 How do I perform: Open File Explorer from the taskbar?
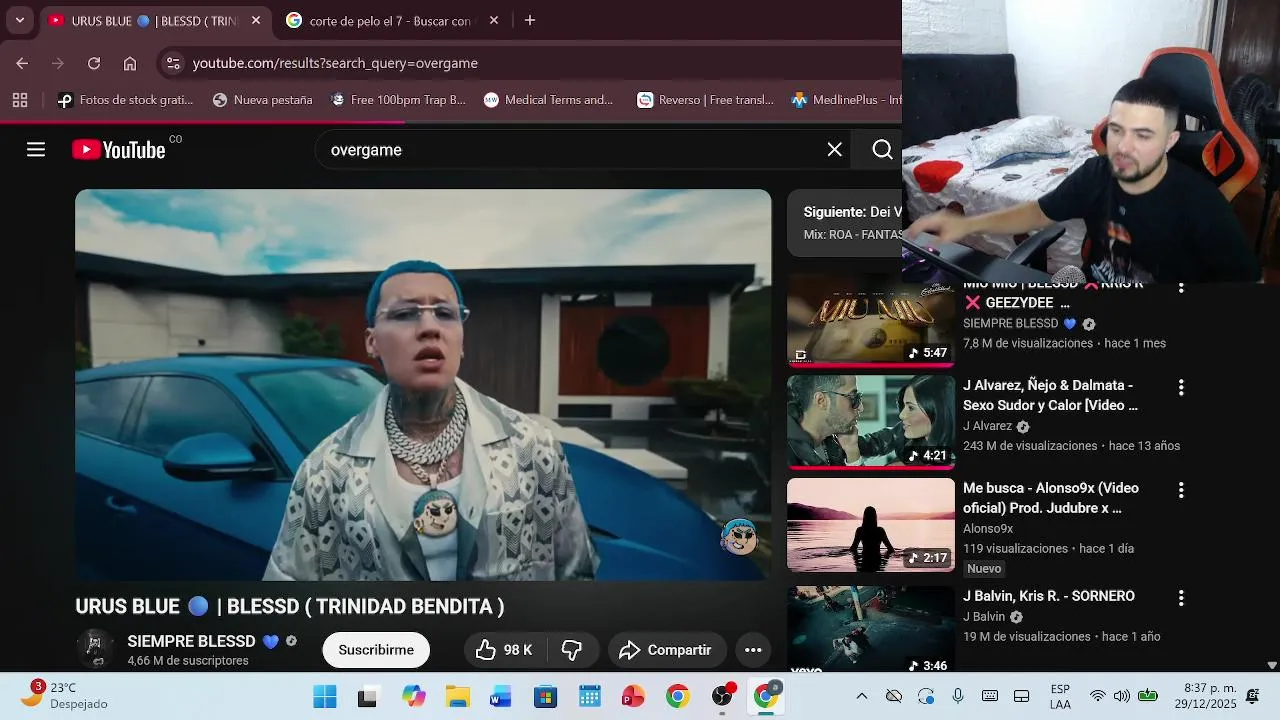coord(457,697)
